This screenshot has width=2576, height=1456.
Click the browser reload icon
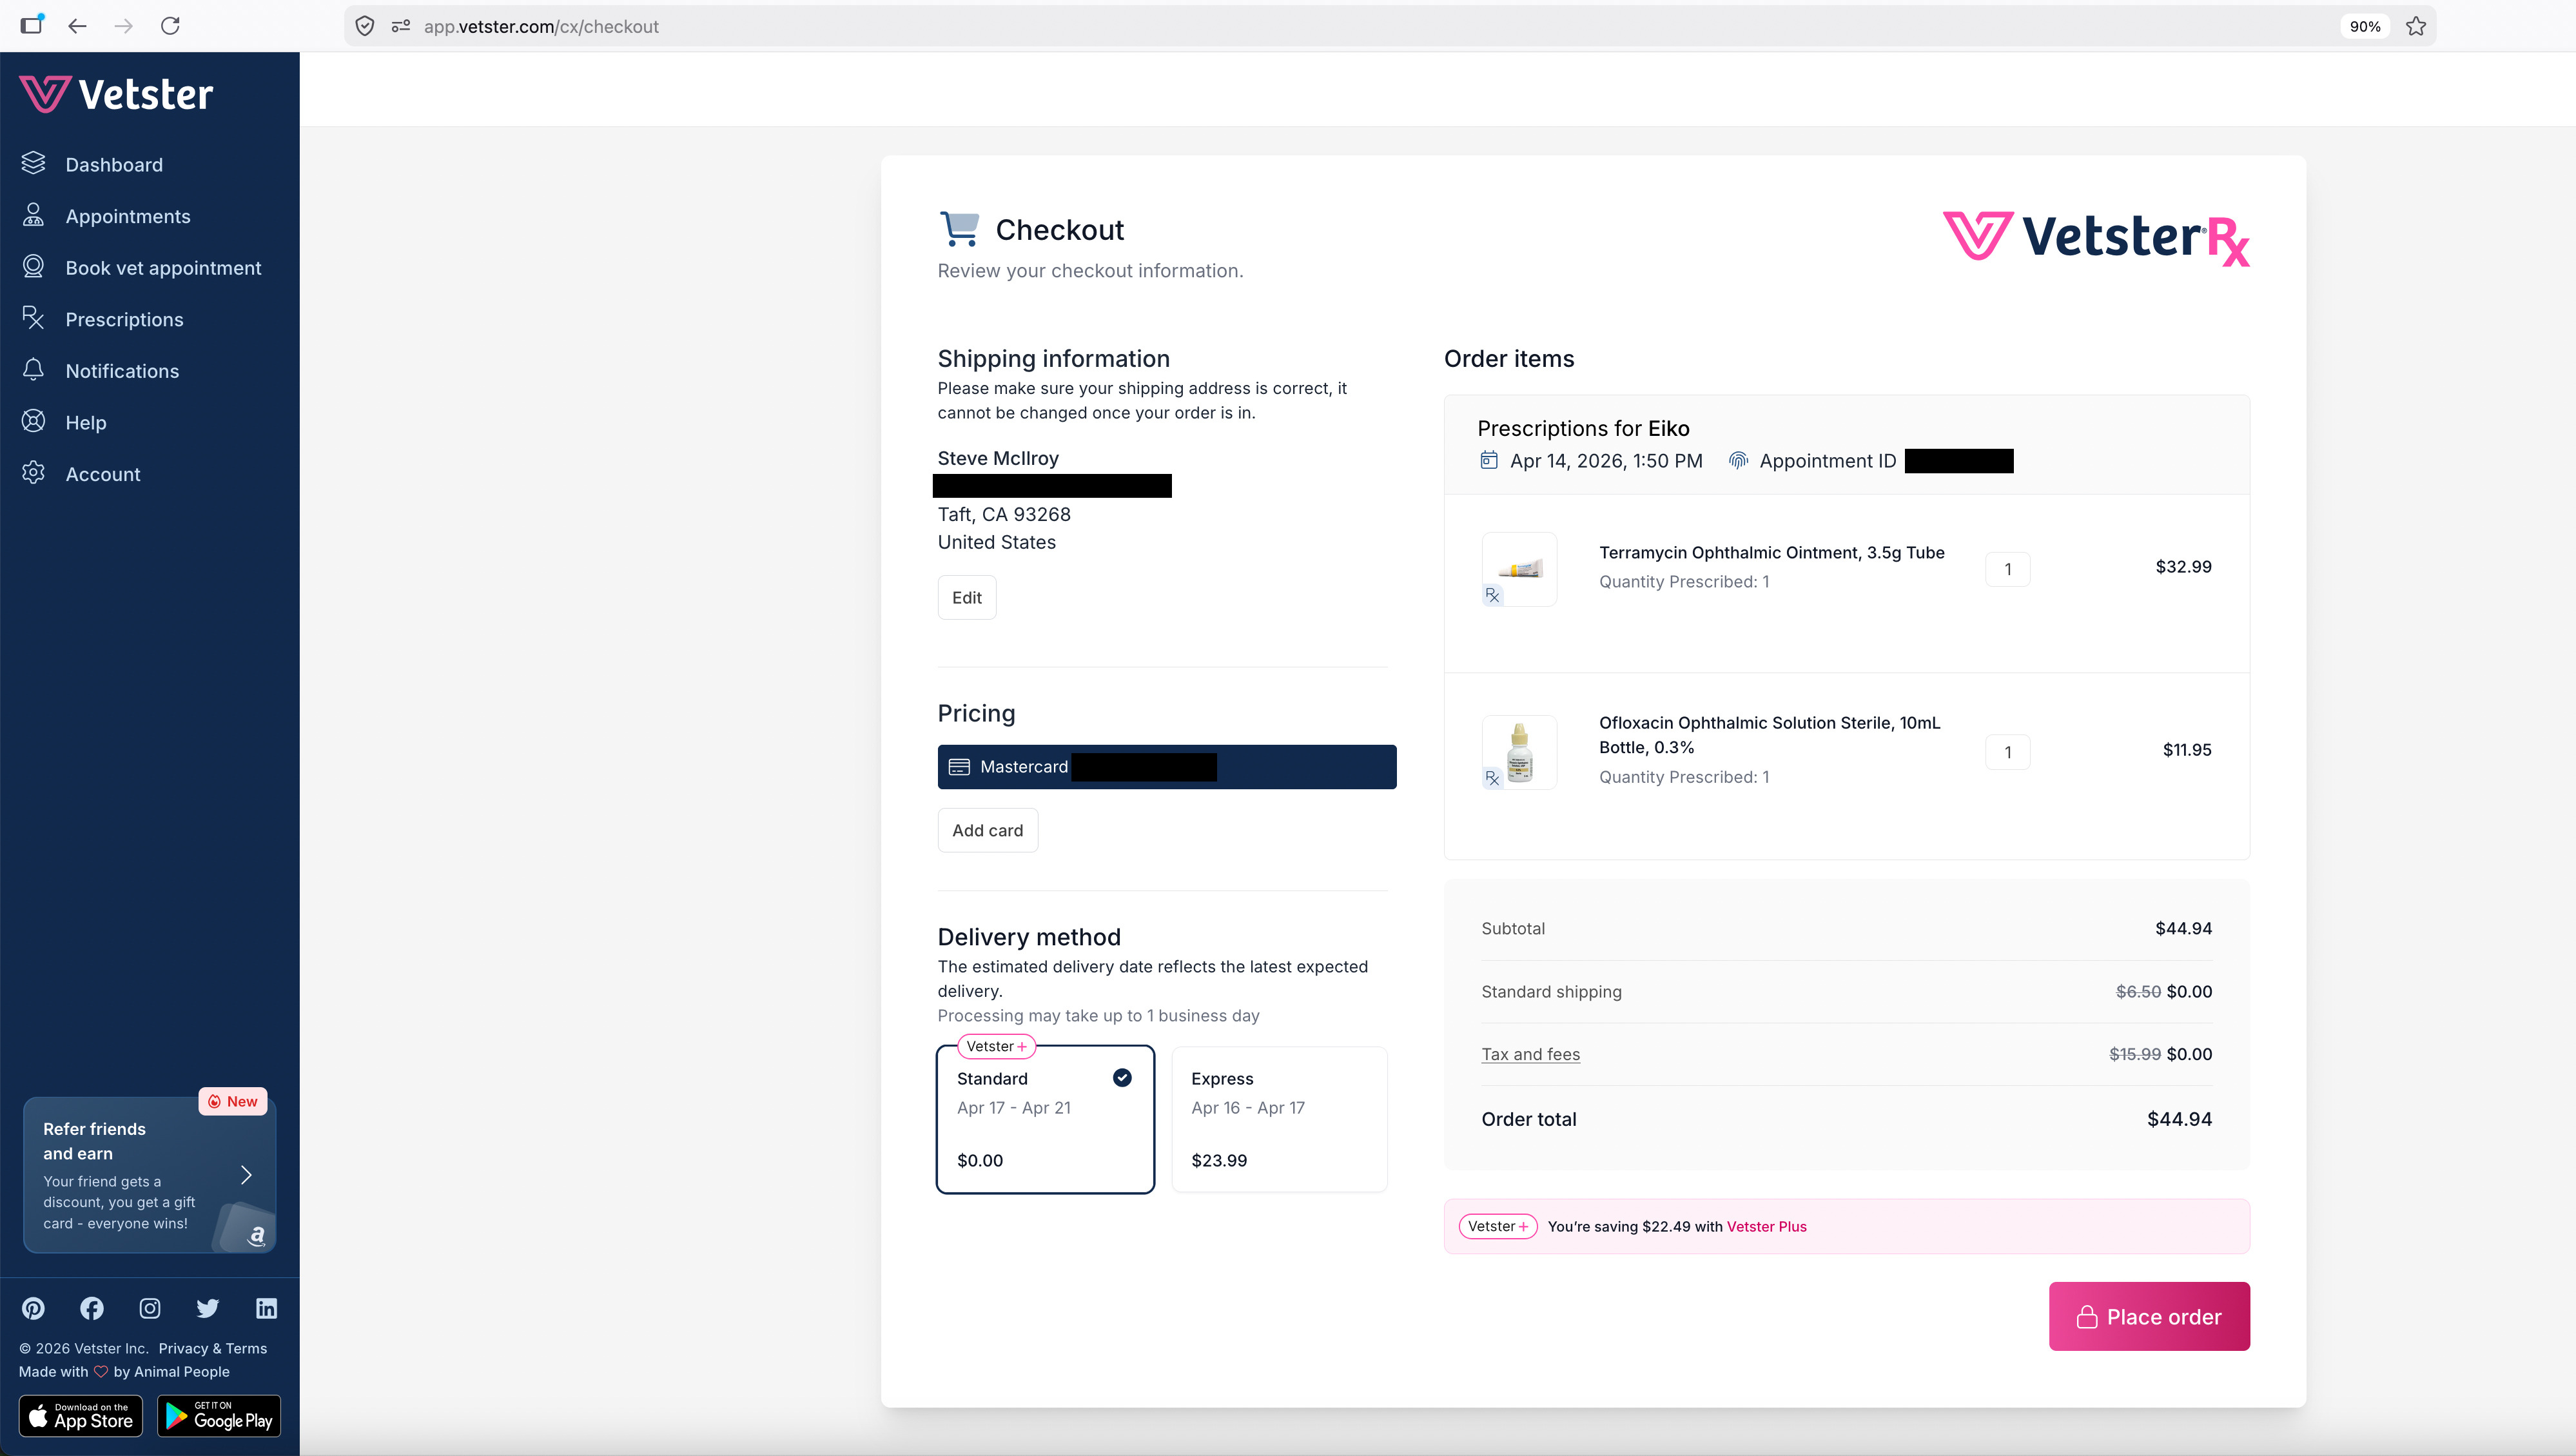click(x=170, y=26)
